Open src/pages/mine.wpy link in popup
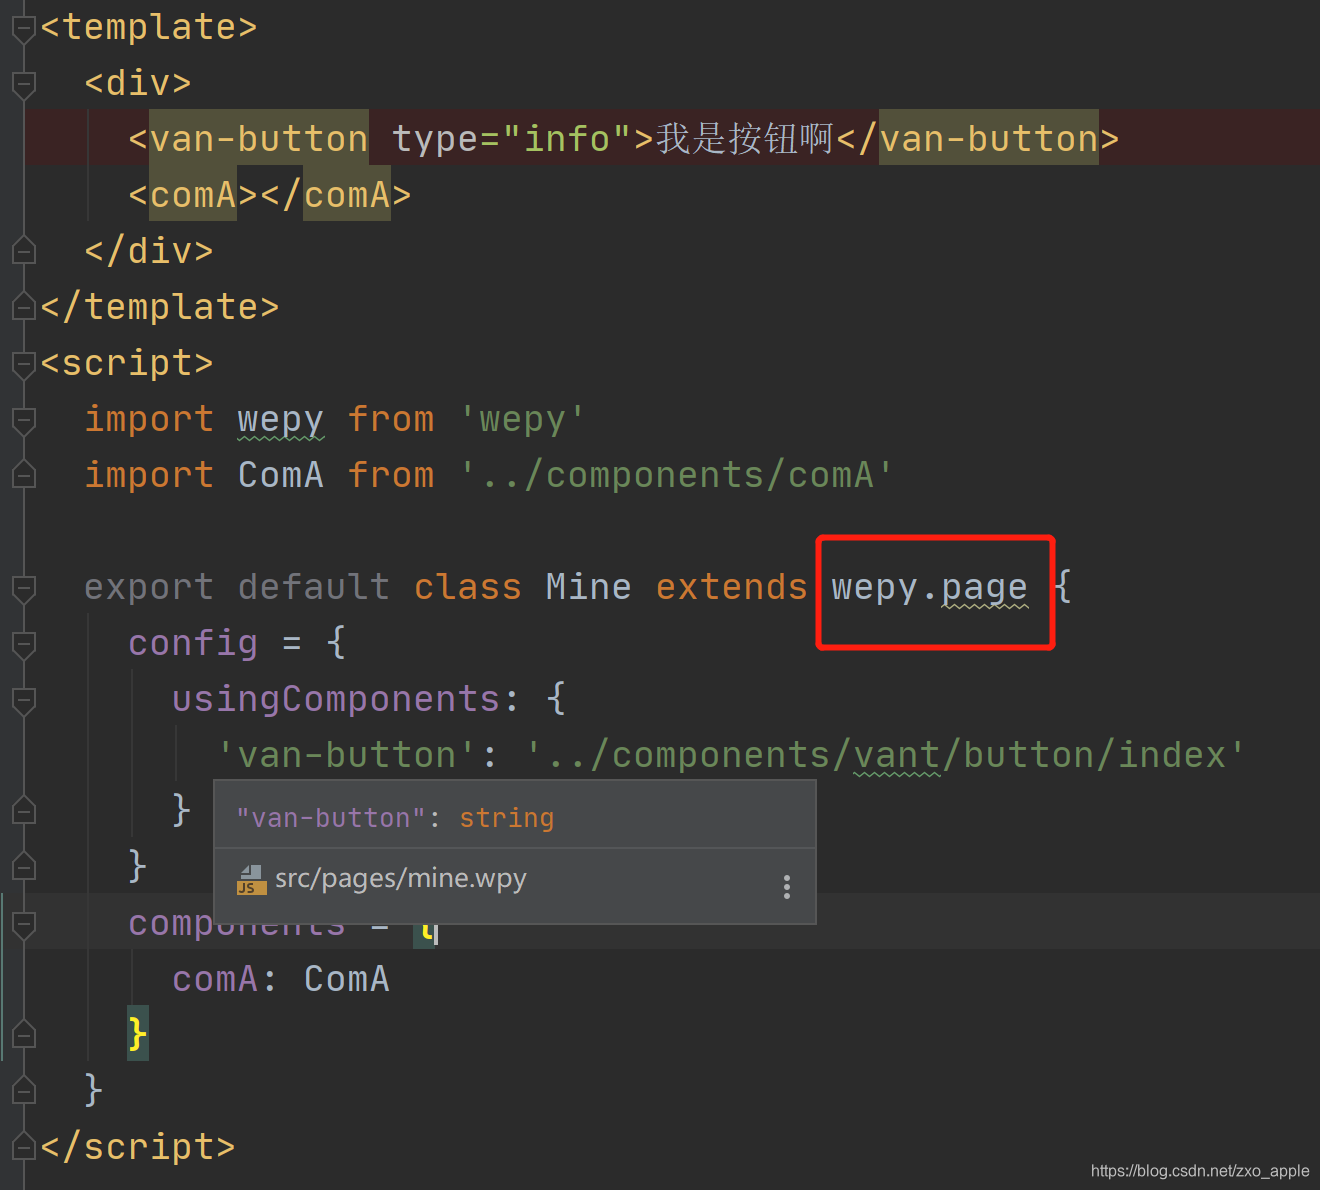 (400, 879)
